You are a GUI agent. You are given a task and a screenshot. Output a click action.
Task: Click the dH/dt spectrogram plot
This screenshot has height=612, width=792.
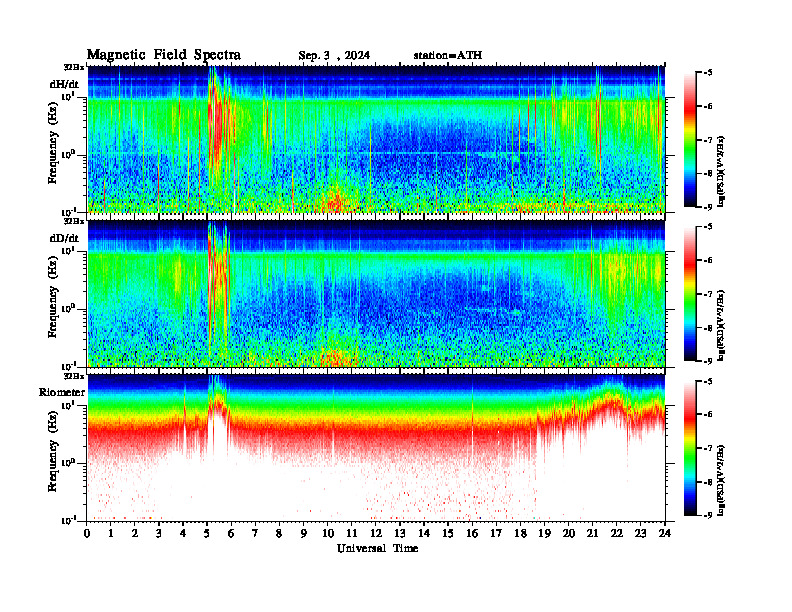click(376, 139)
